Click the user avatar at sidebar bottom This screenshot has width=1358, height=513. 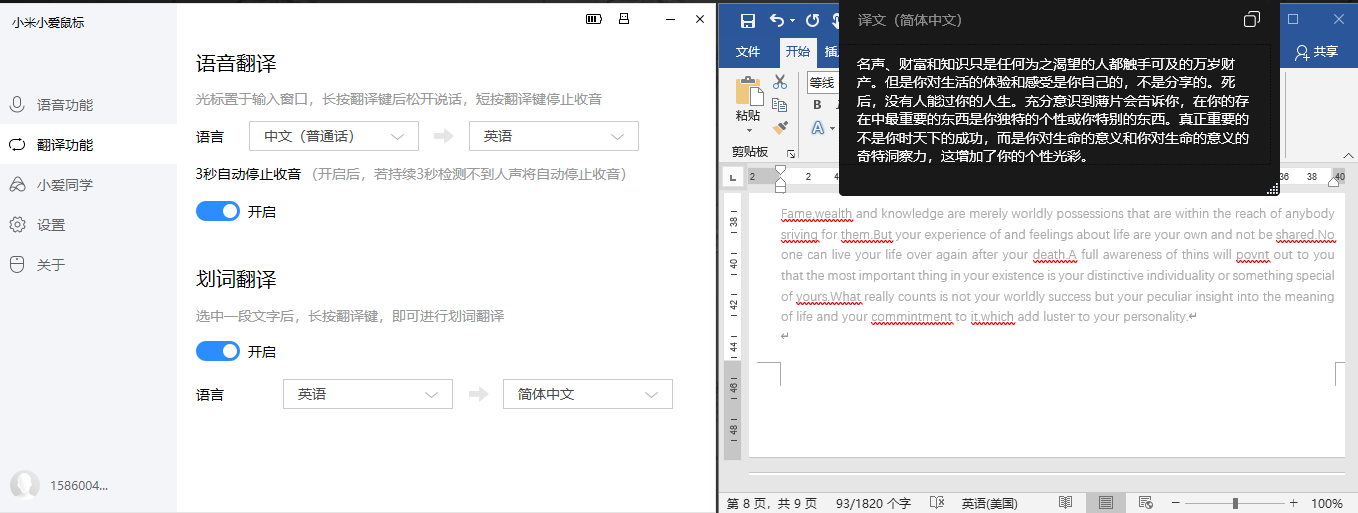point(25,485)
